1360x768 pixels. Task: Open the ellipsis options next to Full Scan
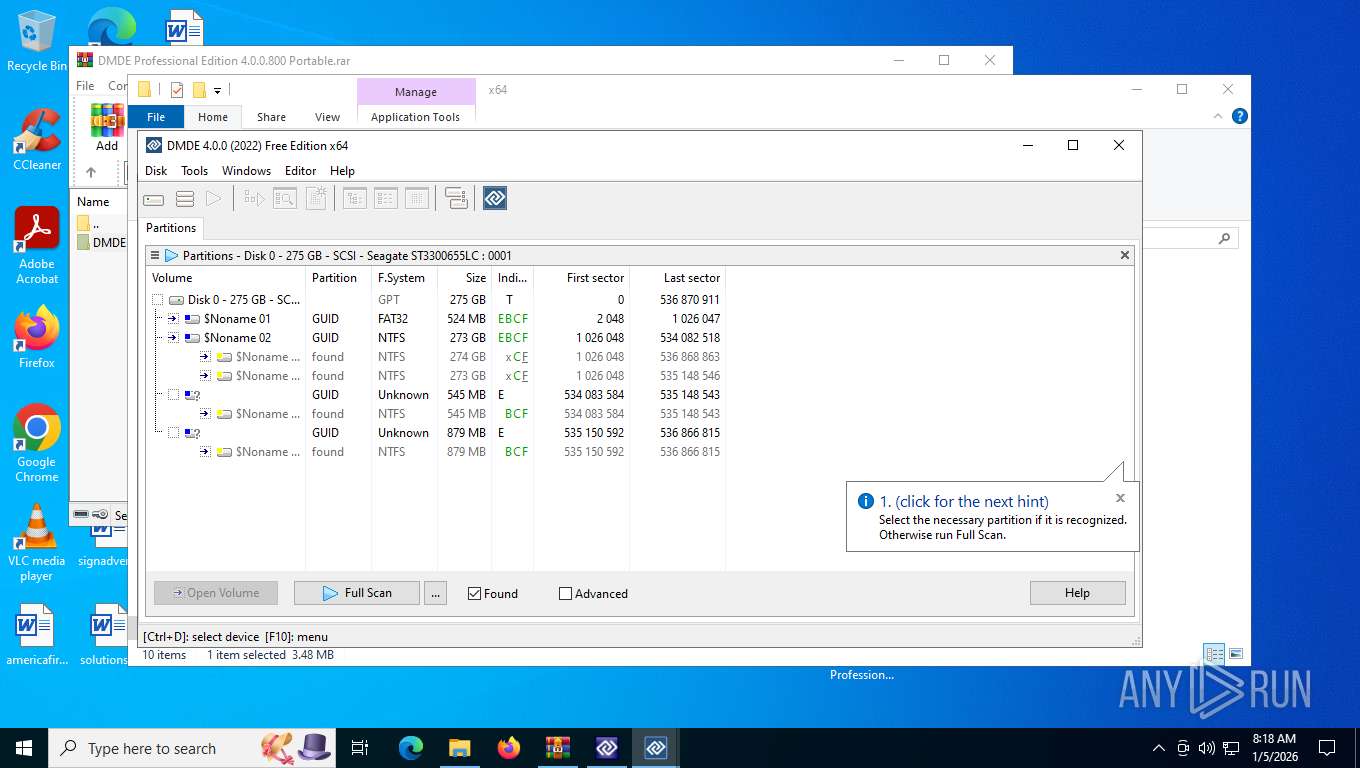435,593
